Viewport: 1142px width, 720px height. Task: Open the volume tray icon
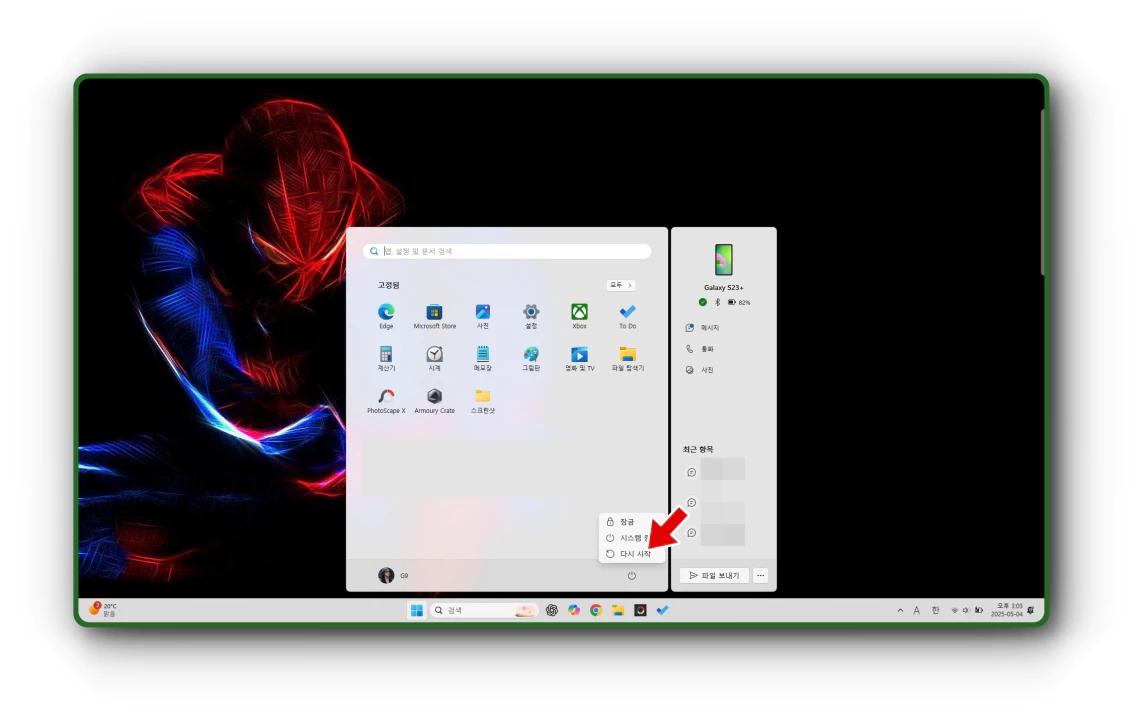[x=966, y=611]
